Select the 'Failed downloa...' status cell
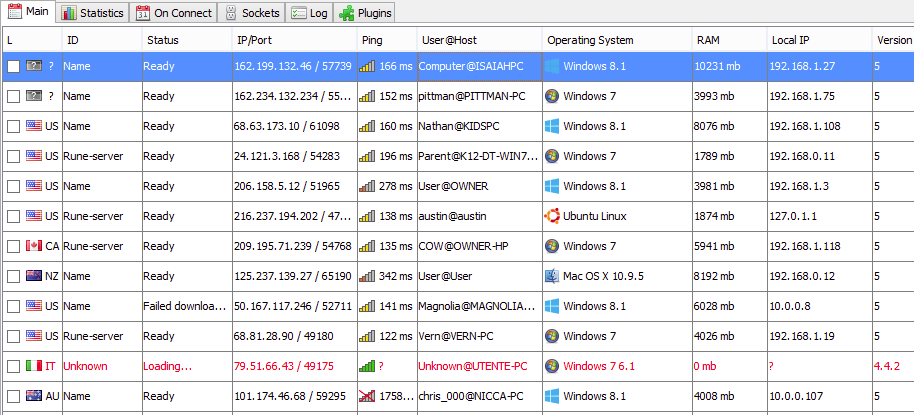The width and height of the screenshot is (914, 415). click(187, 307)
